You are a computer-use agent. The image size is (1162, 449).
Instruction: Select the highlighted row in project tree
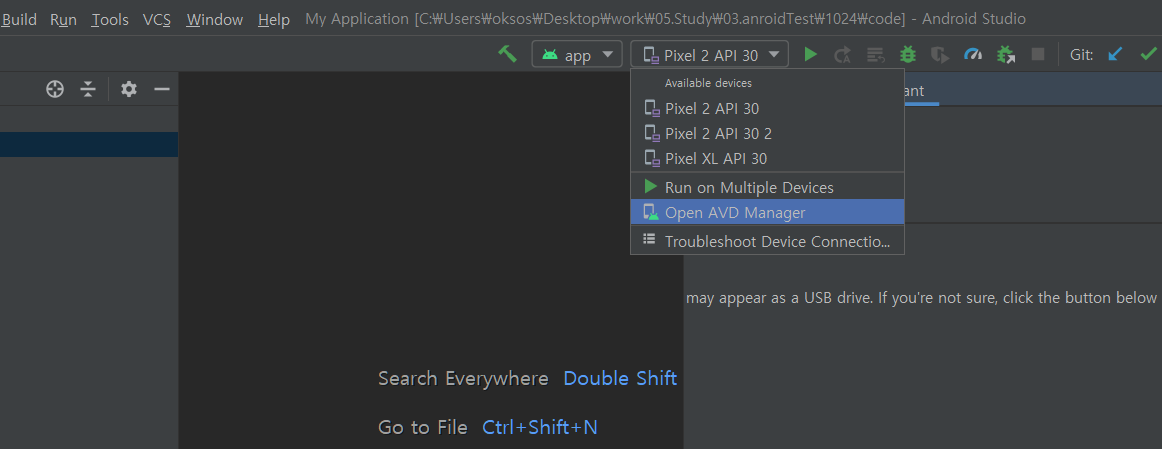tap(89, 144)
